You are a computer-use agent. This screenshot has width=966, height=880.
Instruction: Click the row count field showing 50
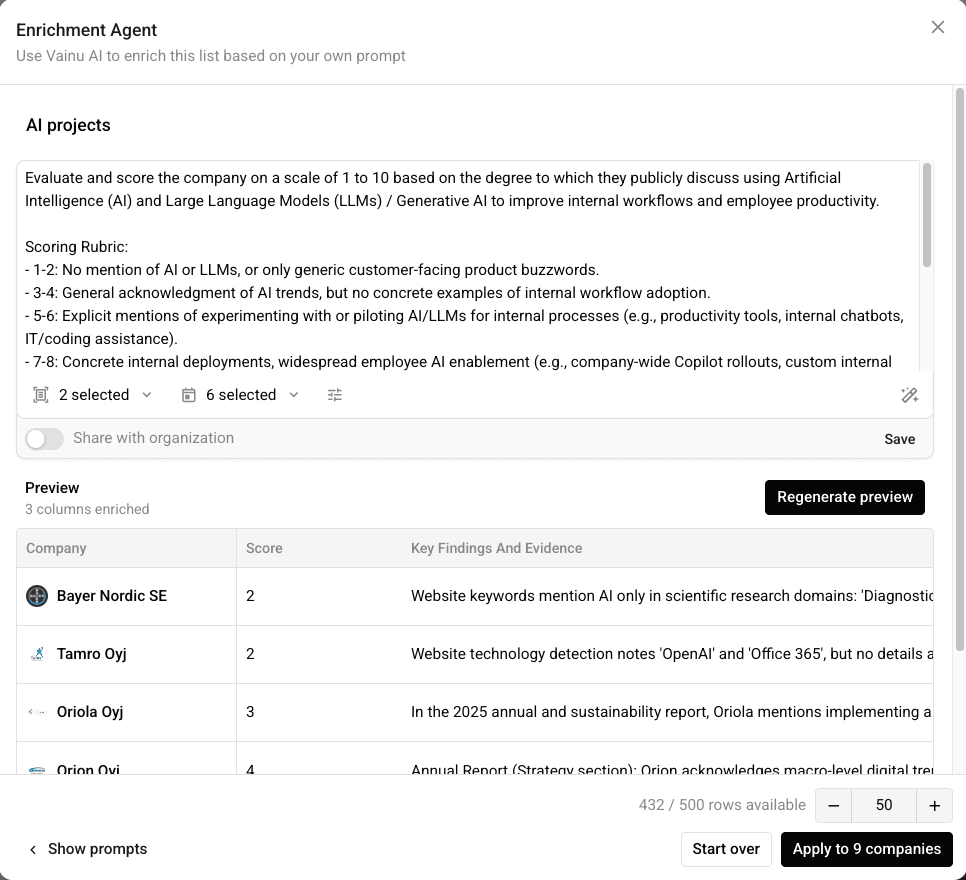point(884,805)
